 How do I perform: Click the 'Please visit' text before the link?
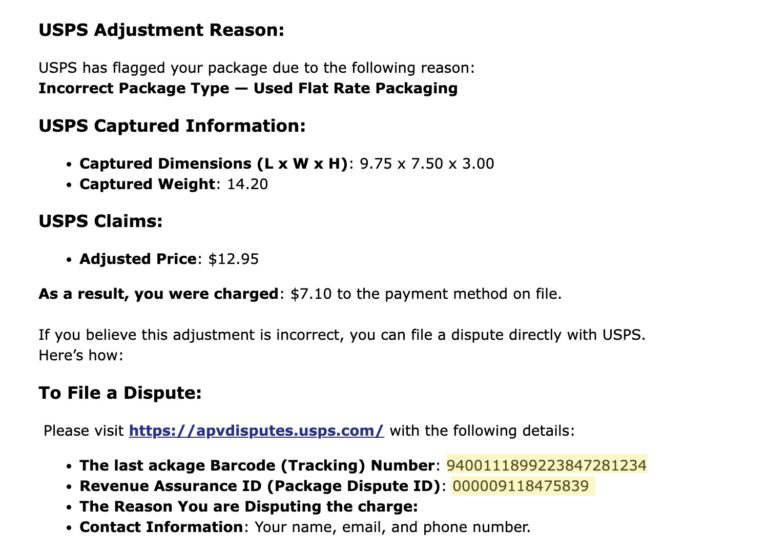pyautogui.click(x=84, y=431)
